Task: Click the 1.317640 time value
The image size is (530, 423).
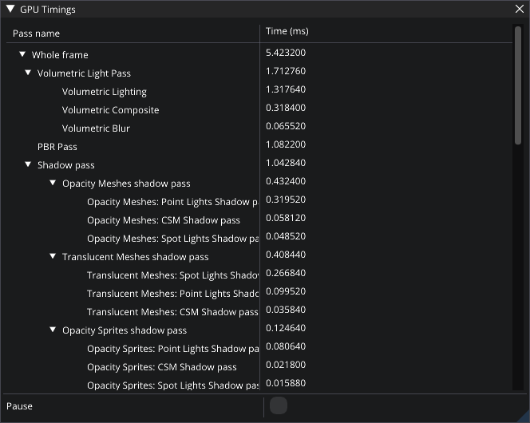Action: click(286, 89)
